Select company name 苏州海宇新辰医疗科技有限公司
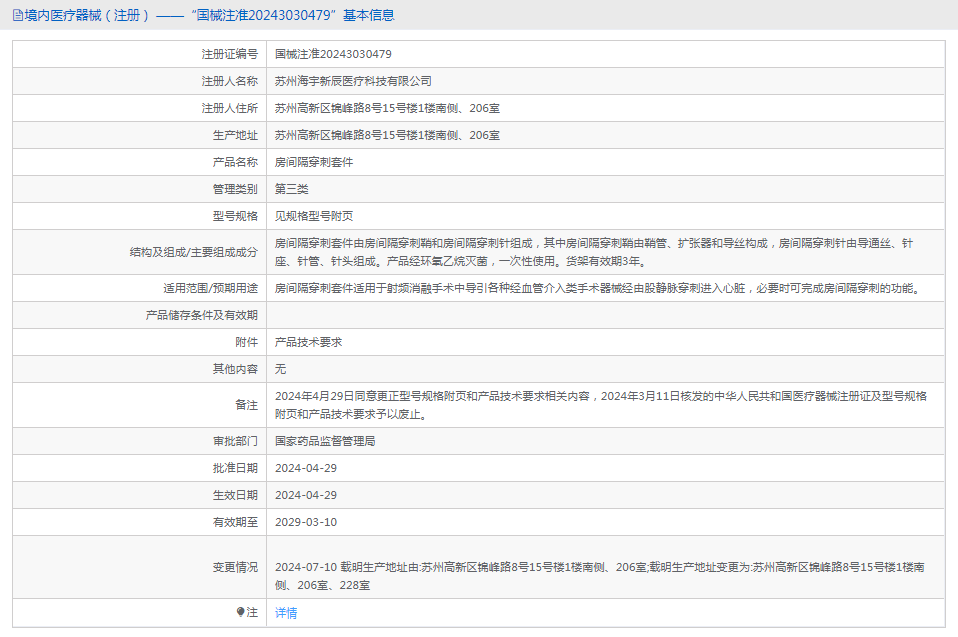Viewport: 958px width, 637px height. pos(353,81)
